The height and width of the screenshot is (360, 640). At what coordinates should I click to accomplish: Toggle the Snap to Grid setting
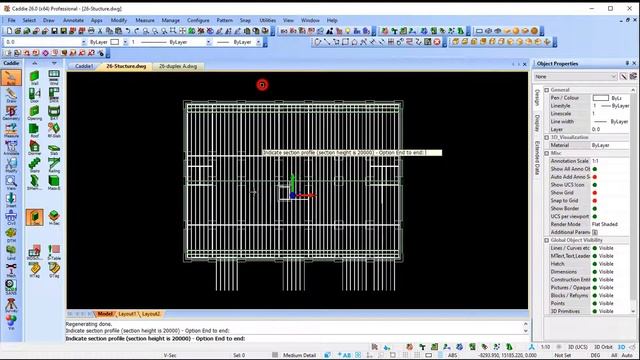(x=595, y=200)
